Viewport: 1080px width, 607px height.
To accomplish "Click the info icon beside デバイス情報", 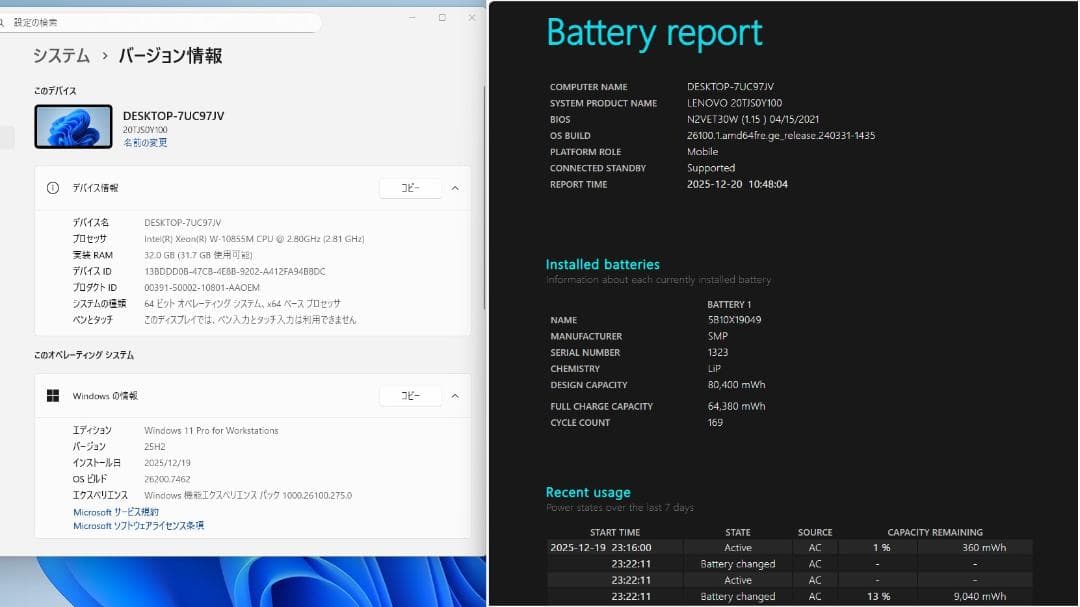I will click(51, 188).
